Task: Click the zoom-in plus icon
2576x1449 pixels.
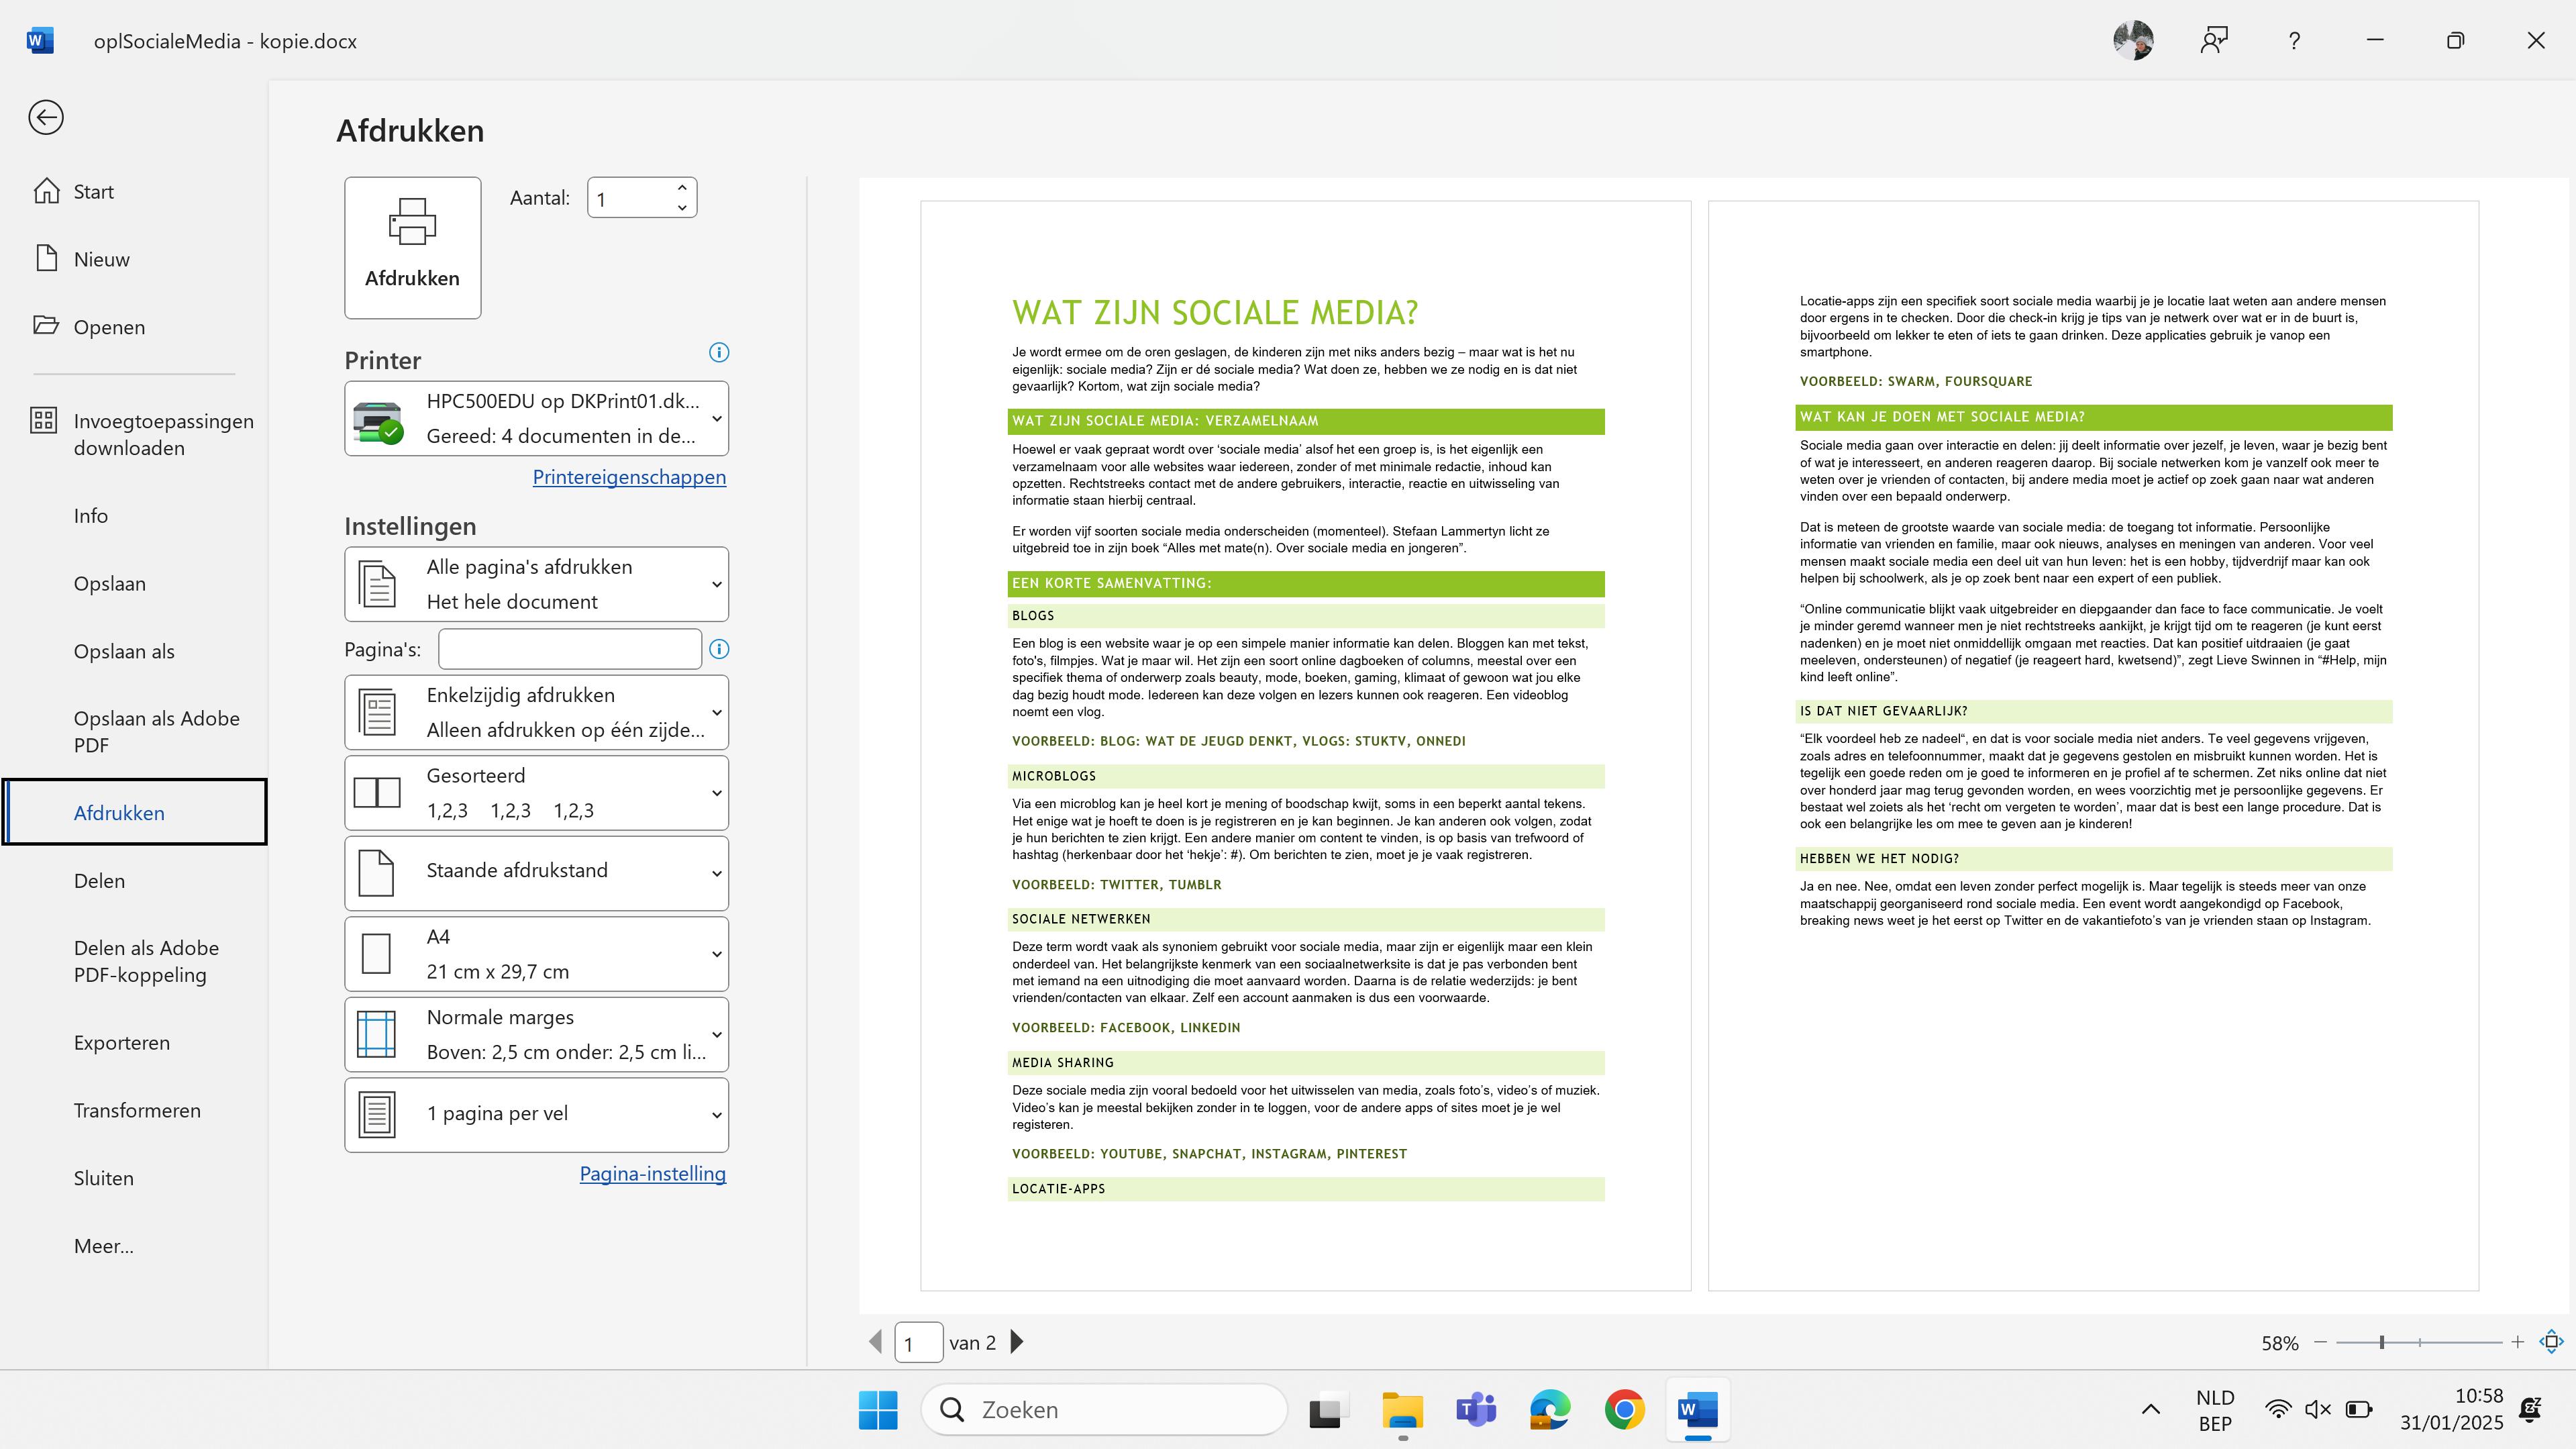Action: tap(2517, 1342)
